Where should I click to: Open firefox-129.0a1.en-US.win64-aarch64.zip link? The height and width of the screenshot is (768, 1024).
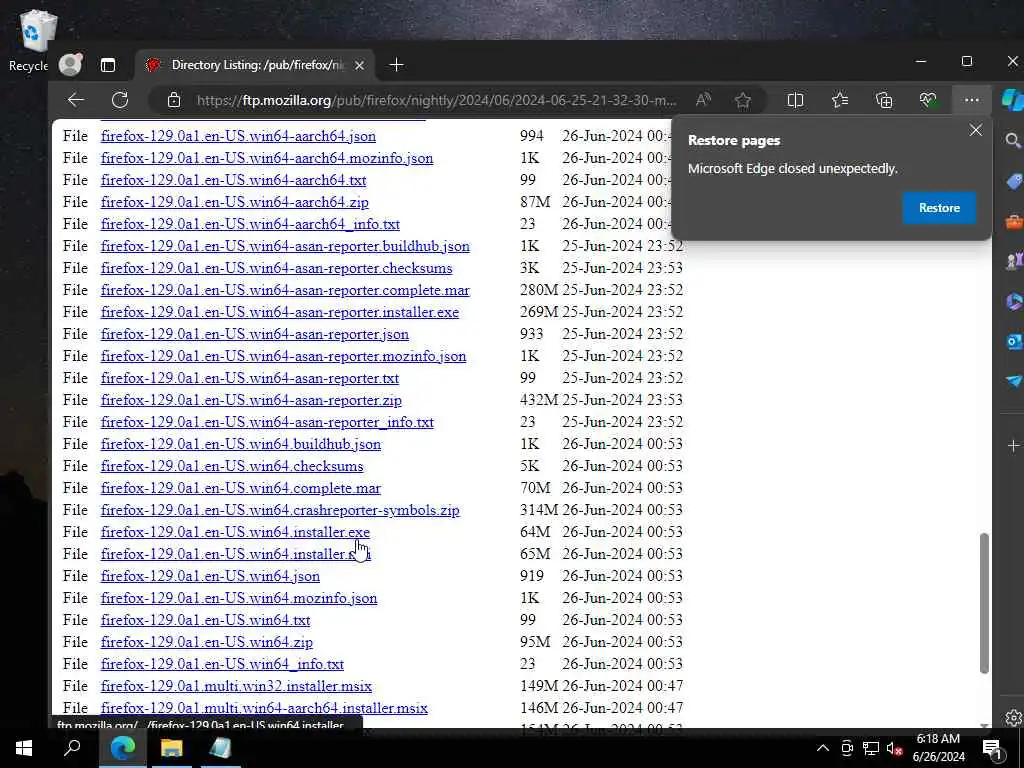(234, 202)
